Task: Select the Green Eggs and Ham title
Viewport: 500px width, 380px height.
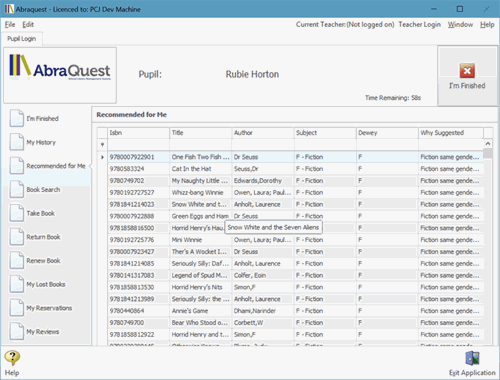Action: [201, 216]
